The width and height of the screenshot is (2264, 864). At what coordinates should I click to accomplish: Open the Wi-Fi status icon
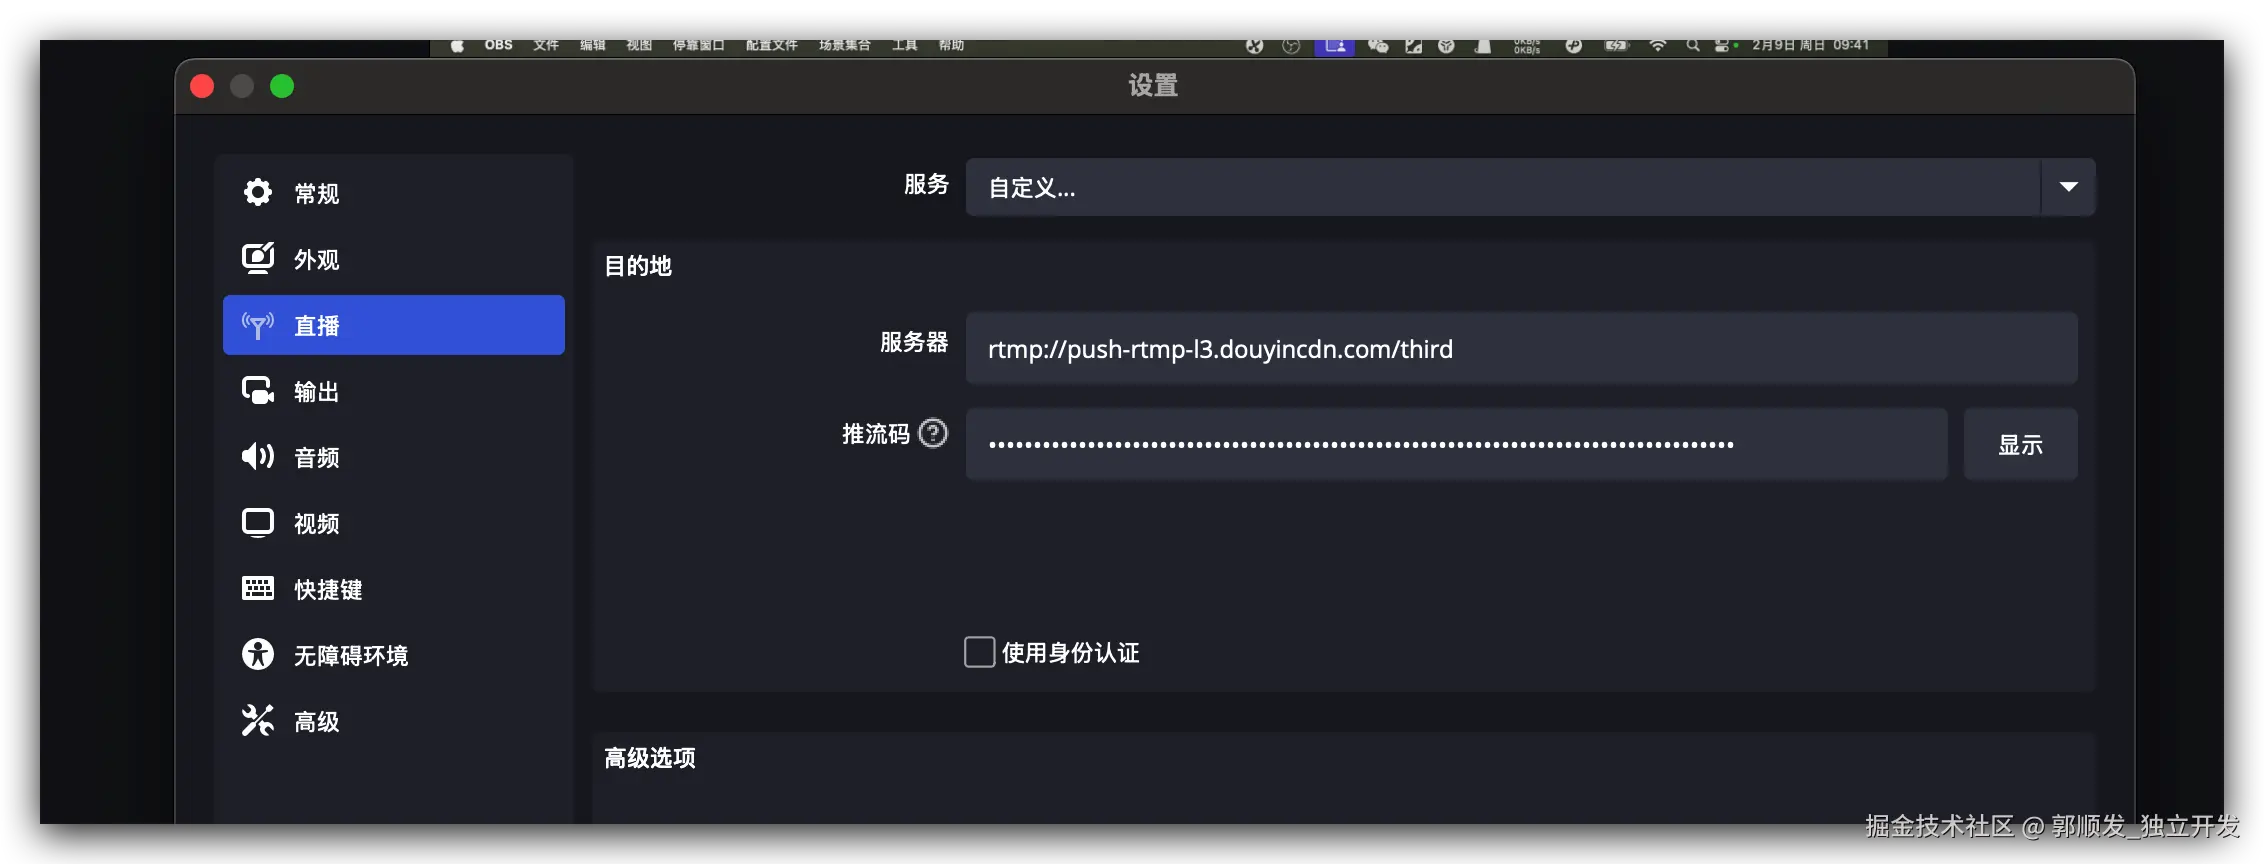(x=1658, y=46)
